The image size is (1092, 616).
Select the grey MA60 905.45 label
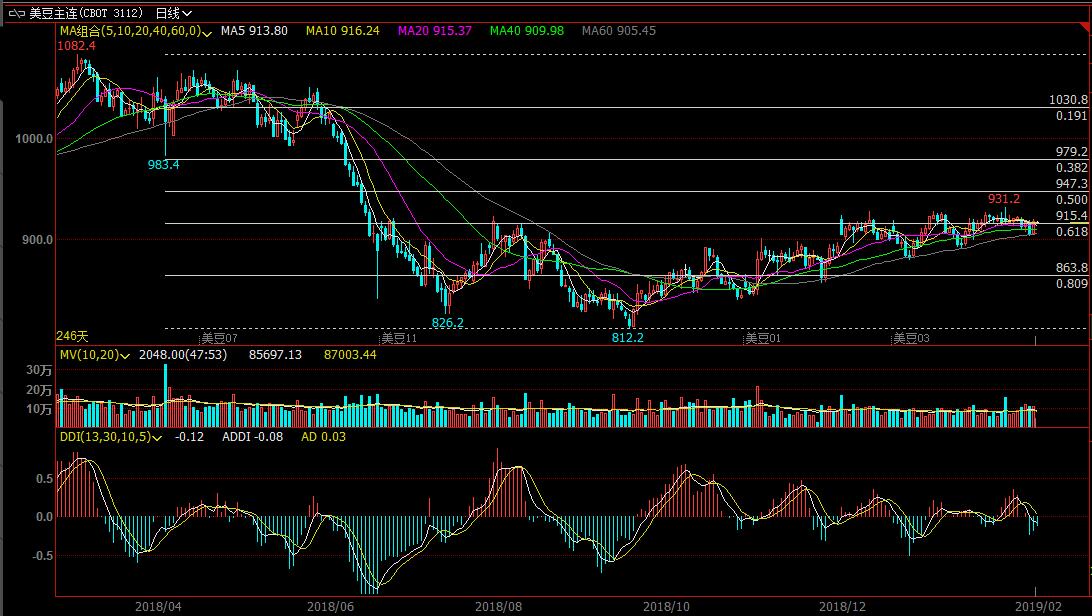coord(618,31)
